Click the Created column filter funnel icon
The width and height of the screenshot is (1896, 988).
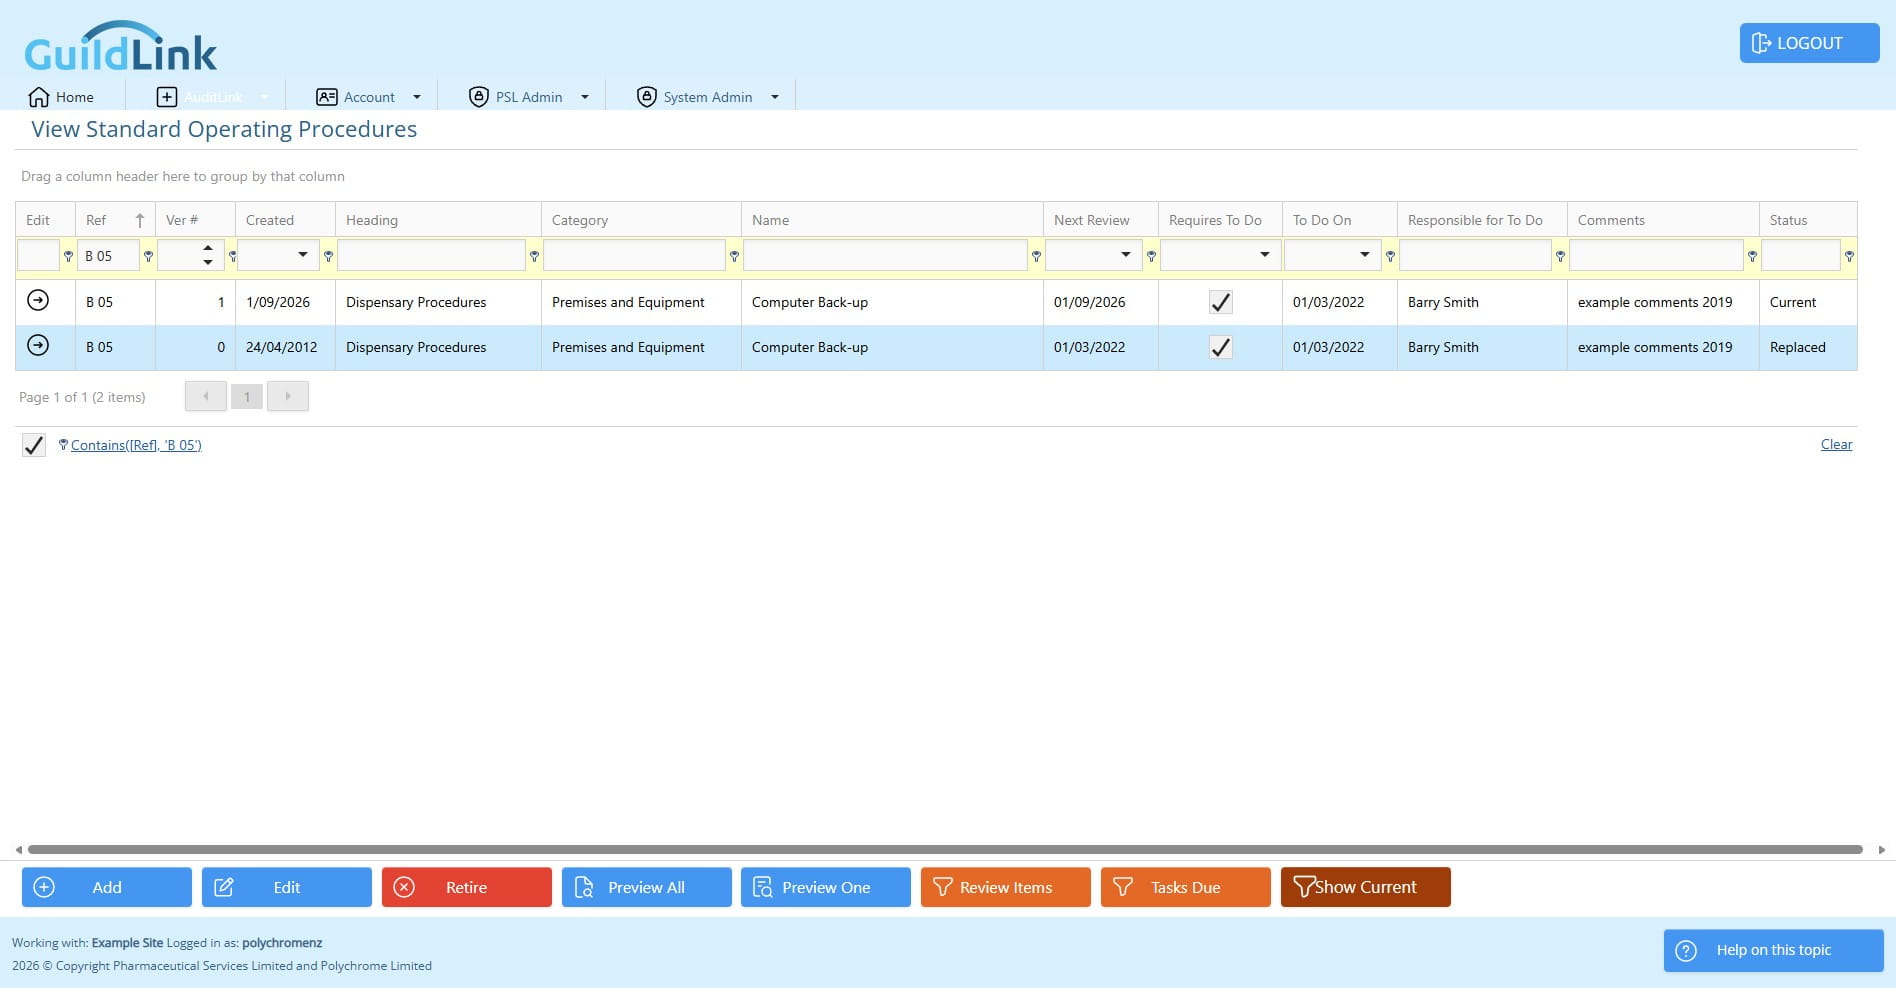coord(328,257)
